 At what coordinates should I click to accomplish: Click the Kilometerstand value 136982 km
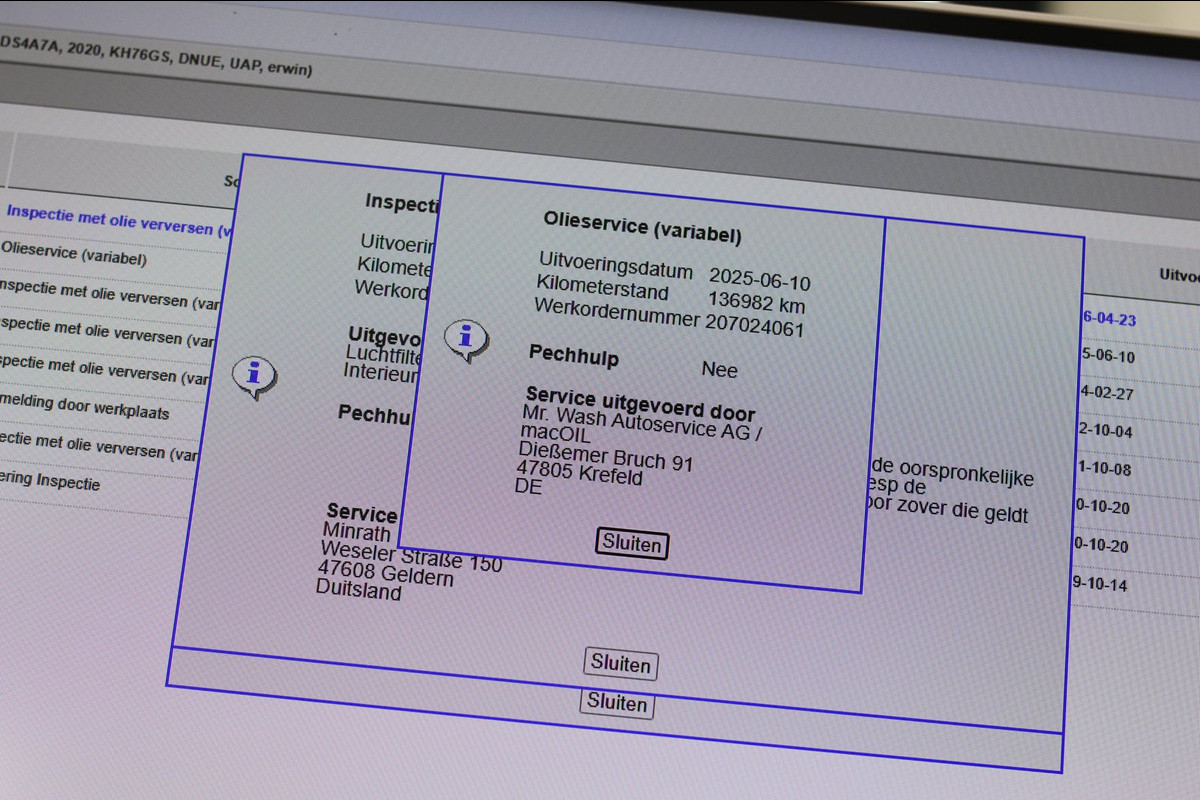tap(756, 302)
